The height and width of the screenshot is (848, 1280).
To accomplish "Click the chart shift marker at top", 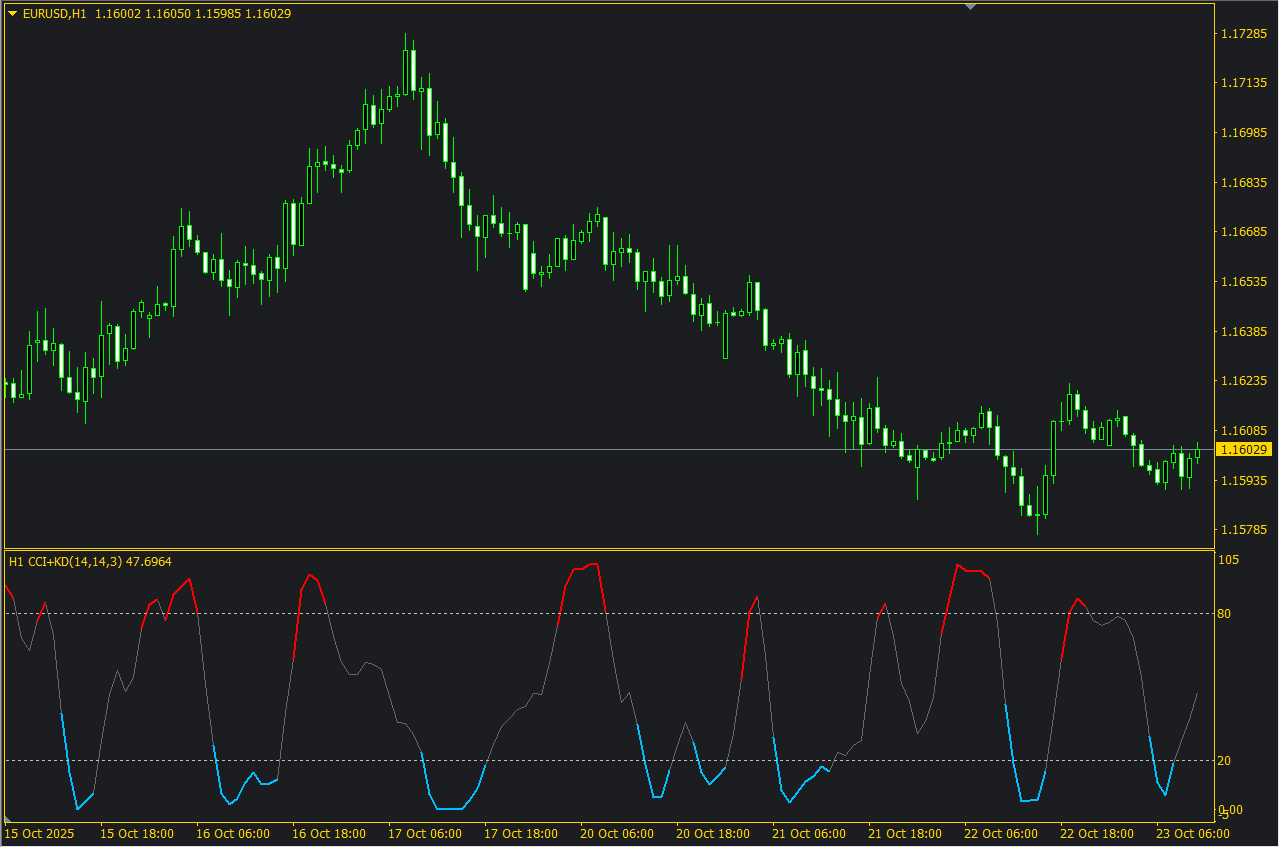I will (x=969, y=7).
